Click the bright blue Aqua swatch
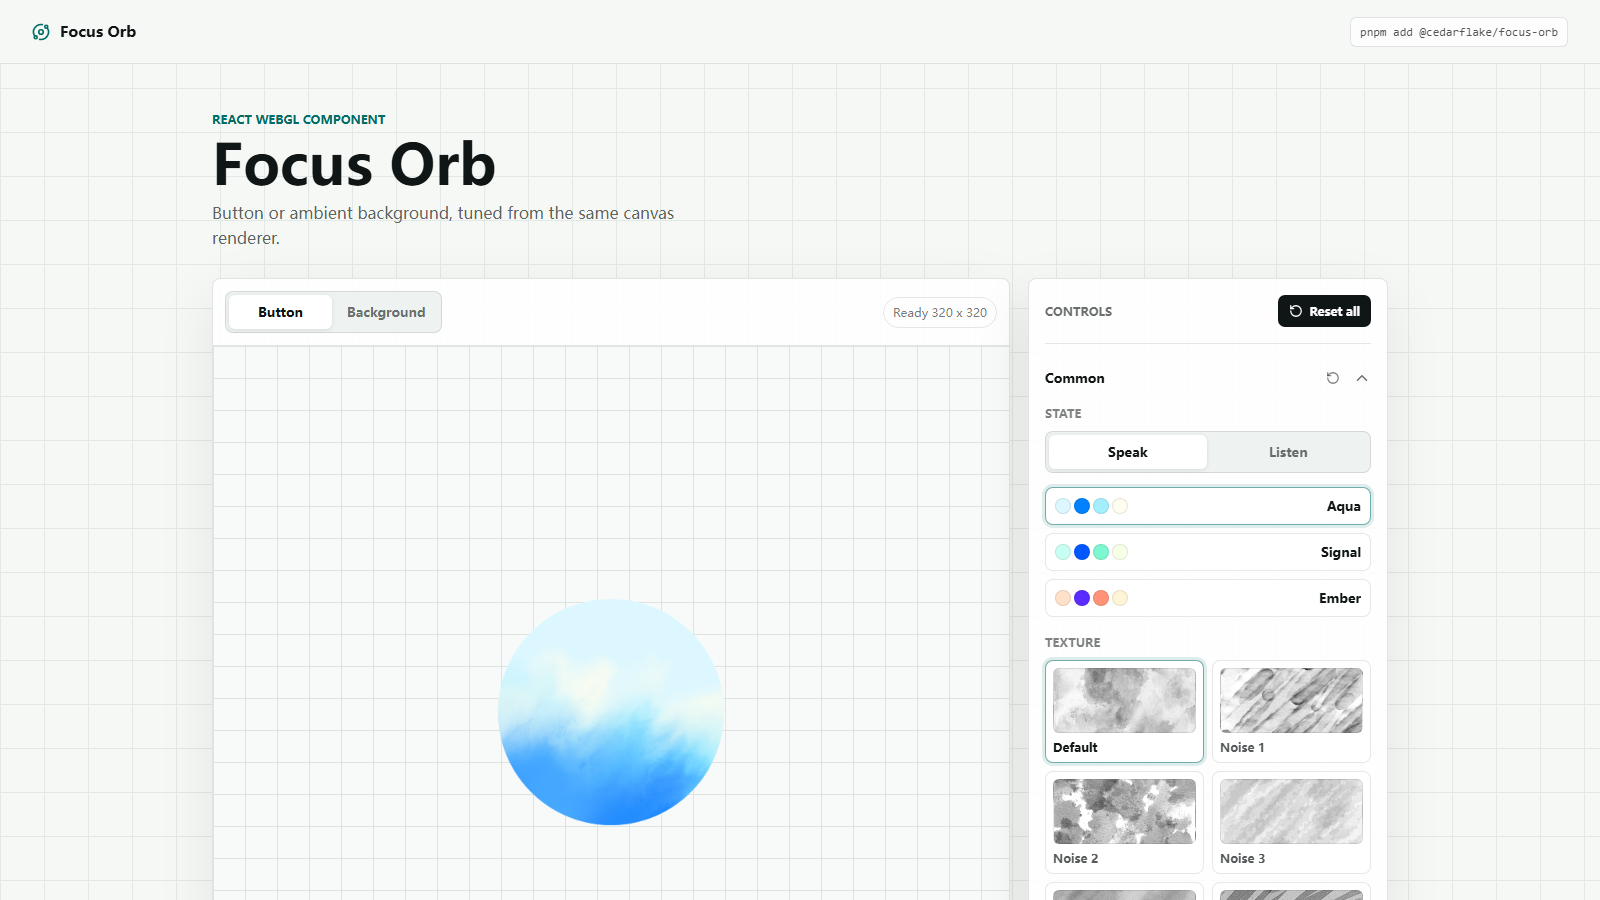The height and width of the screenshot is (900, 1600). [x=1082, y=506]
